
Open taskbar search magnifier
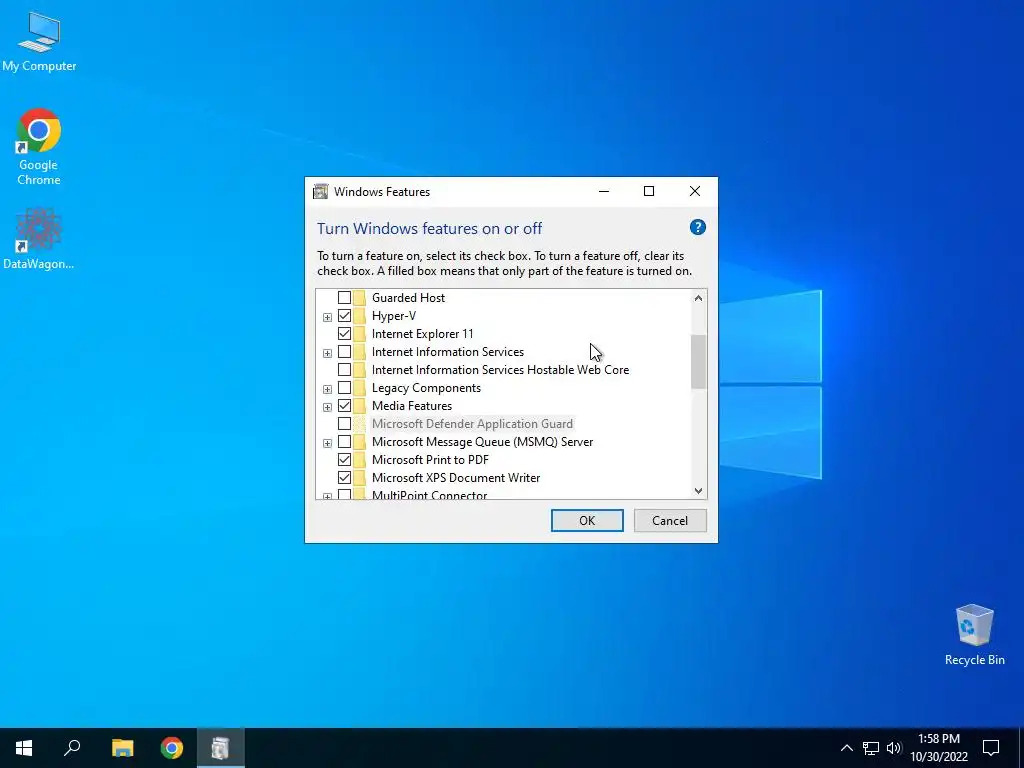[x=72, y=748]
